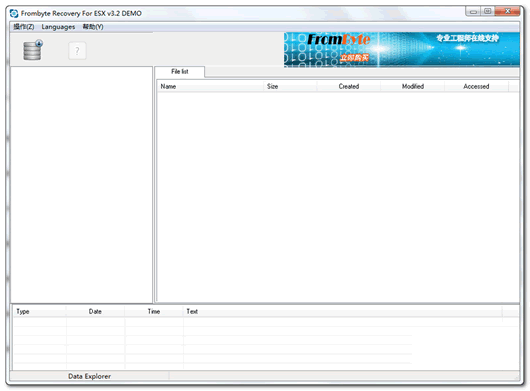Click the Time column header in log
Image resolution: width=530 pixels, height=391 pixels.
(x=154, y=312)
